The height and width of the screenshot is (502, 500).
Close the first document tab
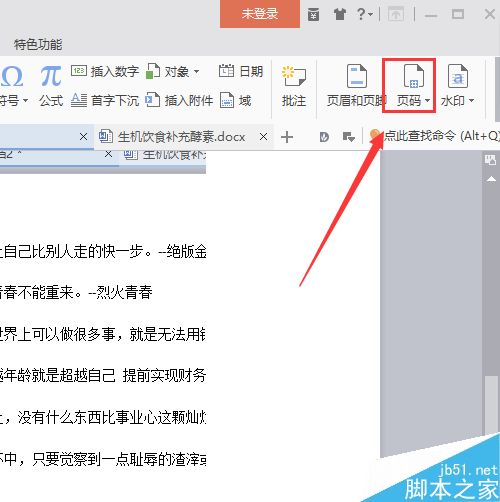pos(83,137)
